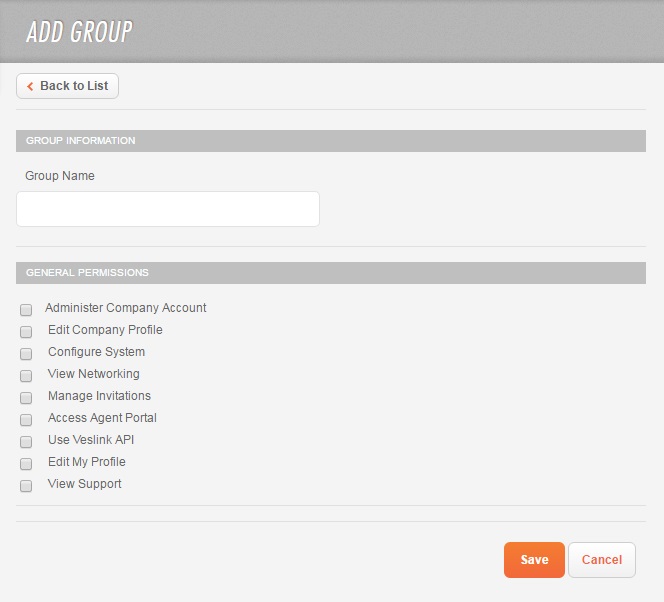Enable the Manage Invitations permission checkbox
Viewport: 664px width, 602px height.
pos(26,398)
